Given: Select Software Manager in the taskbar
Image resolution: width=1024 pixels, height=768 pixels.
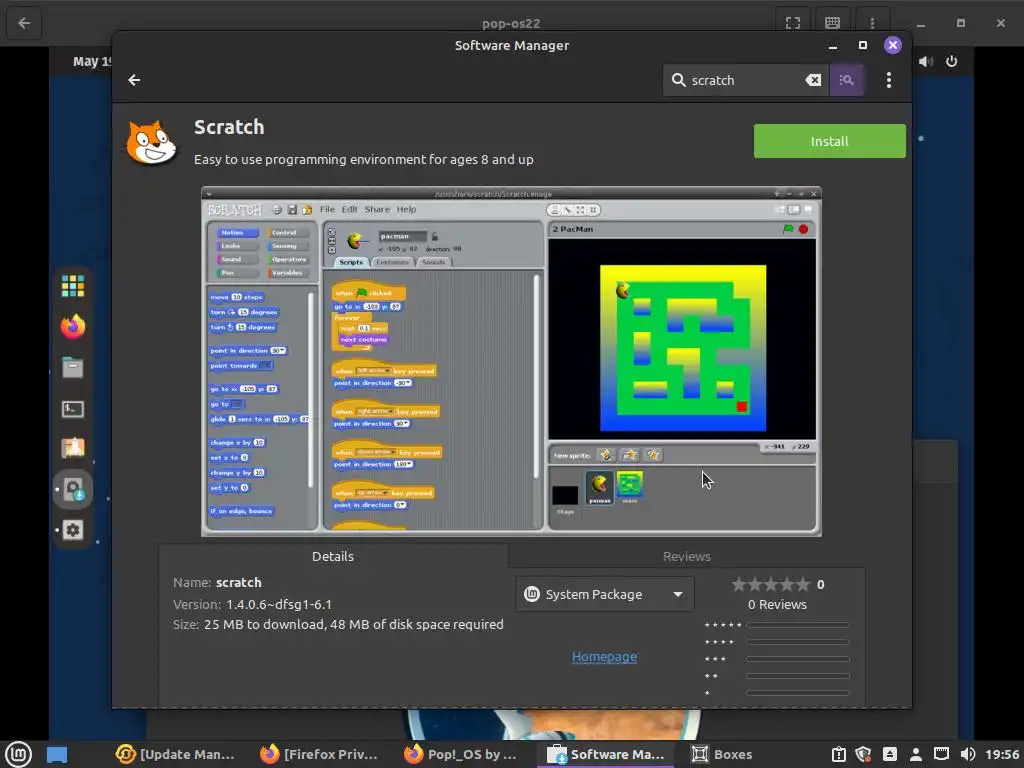Looking at the screenshot, I should tap(605, 754).
